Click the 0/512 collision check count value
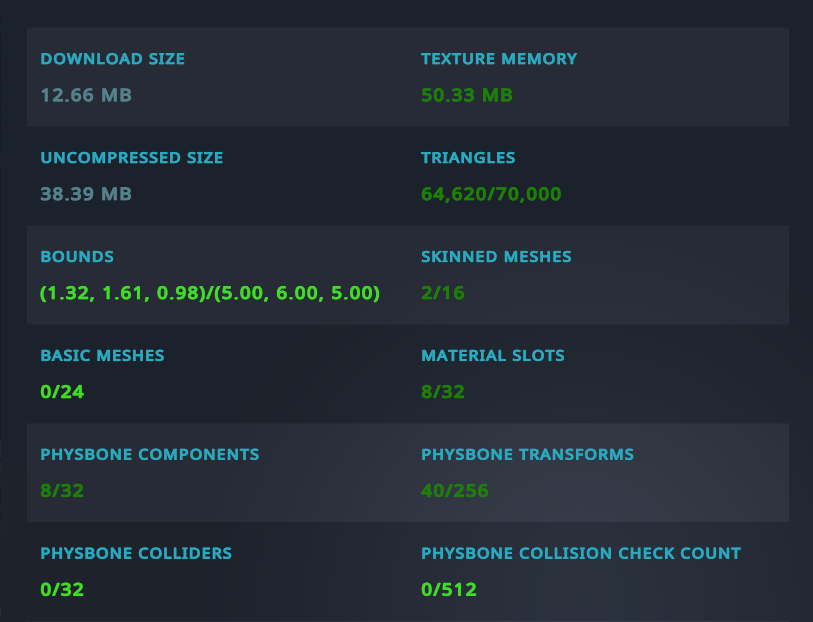Image resolution: width=813 pixels, height=622 pixels. coord(449,590)
